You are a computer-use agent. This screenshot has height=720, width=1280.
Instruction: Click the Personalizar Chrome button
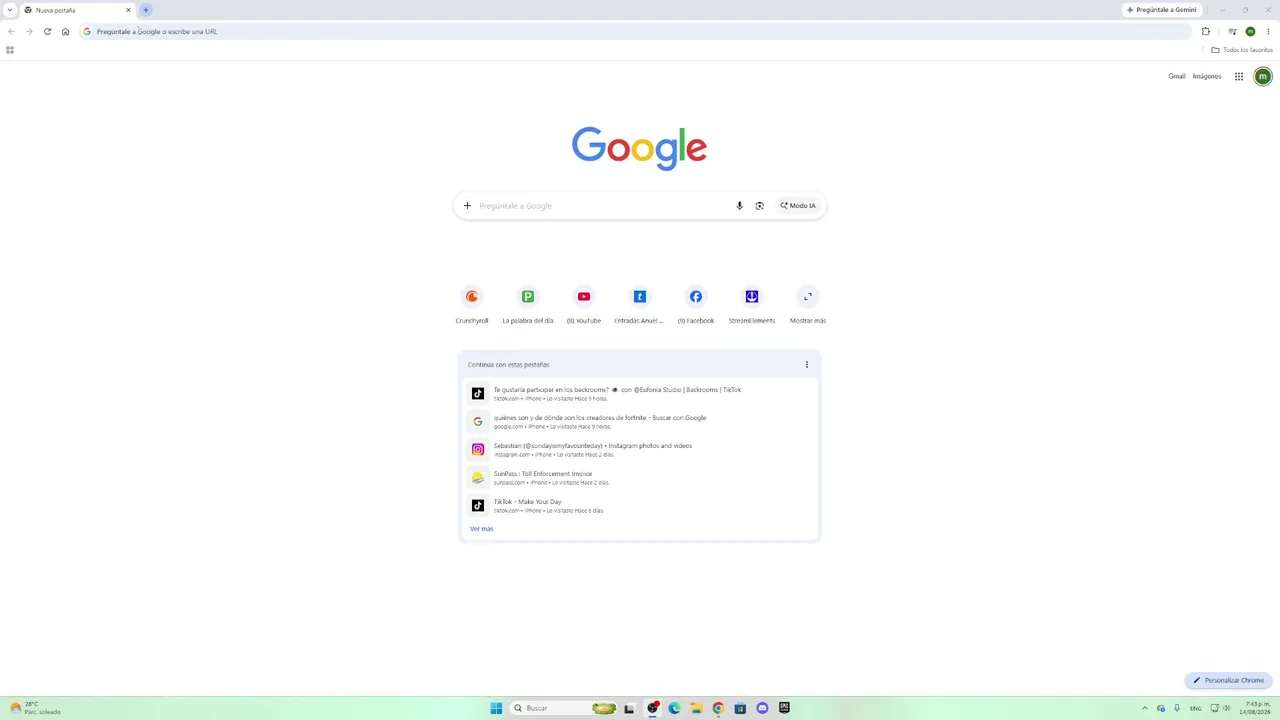point(1228,680)
